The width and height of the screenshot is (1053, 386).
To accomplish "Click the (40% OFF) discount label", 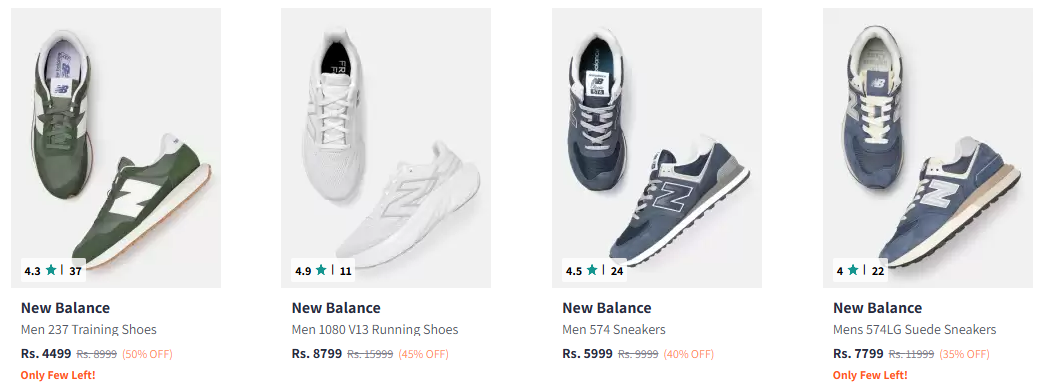I will point(688,354).
